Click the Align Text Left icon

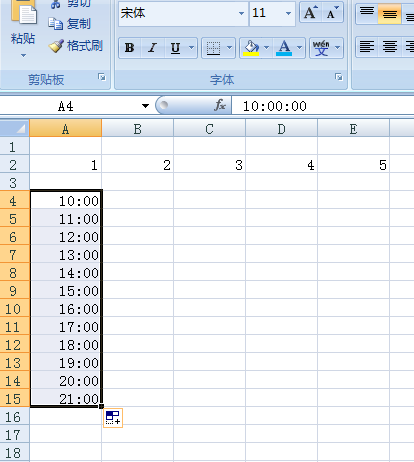click(367, 47)
